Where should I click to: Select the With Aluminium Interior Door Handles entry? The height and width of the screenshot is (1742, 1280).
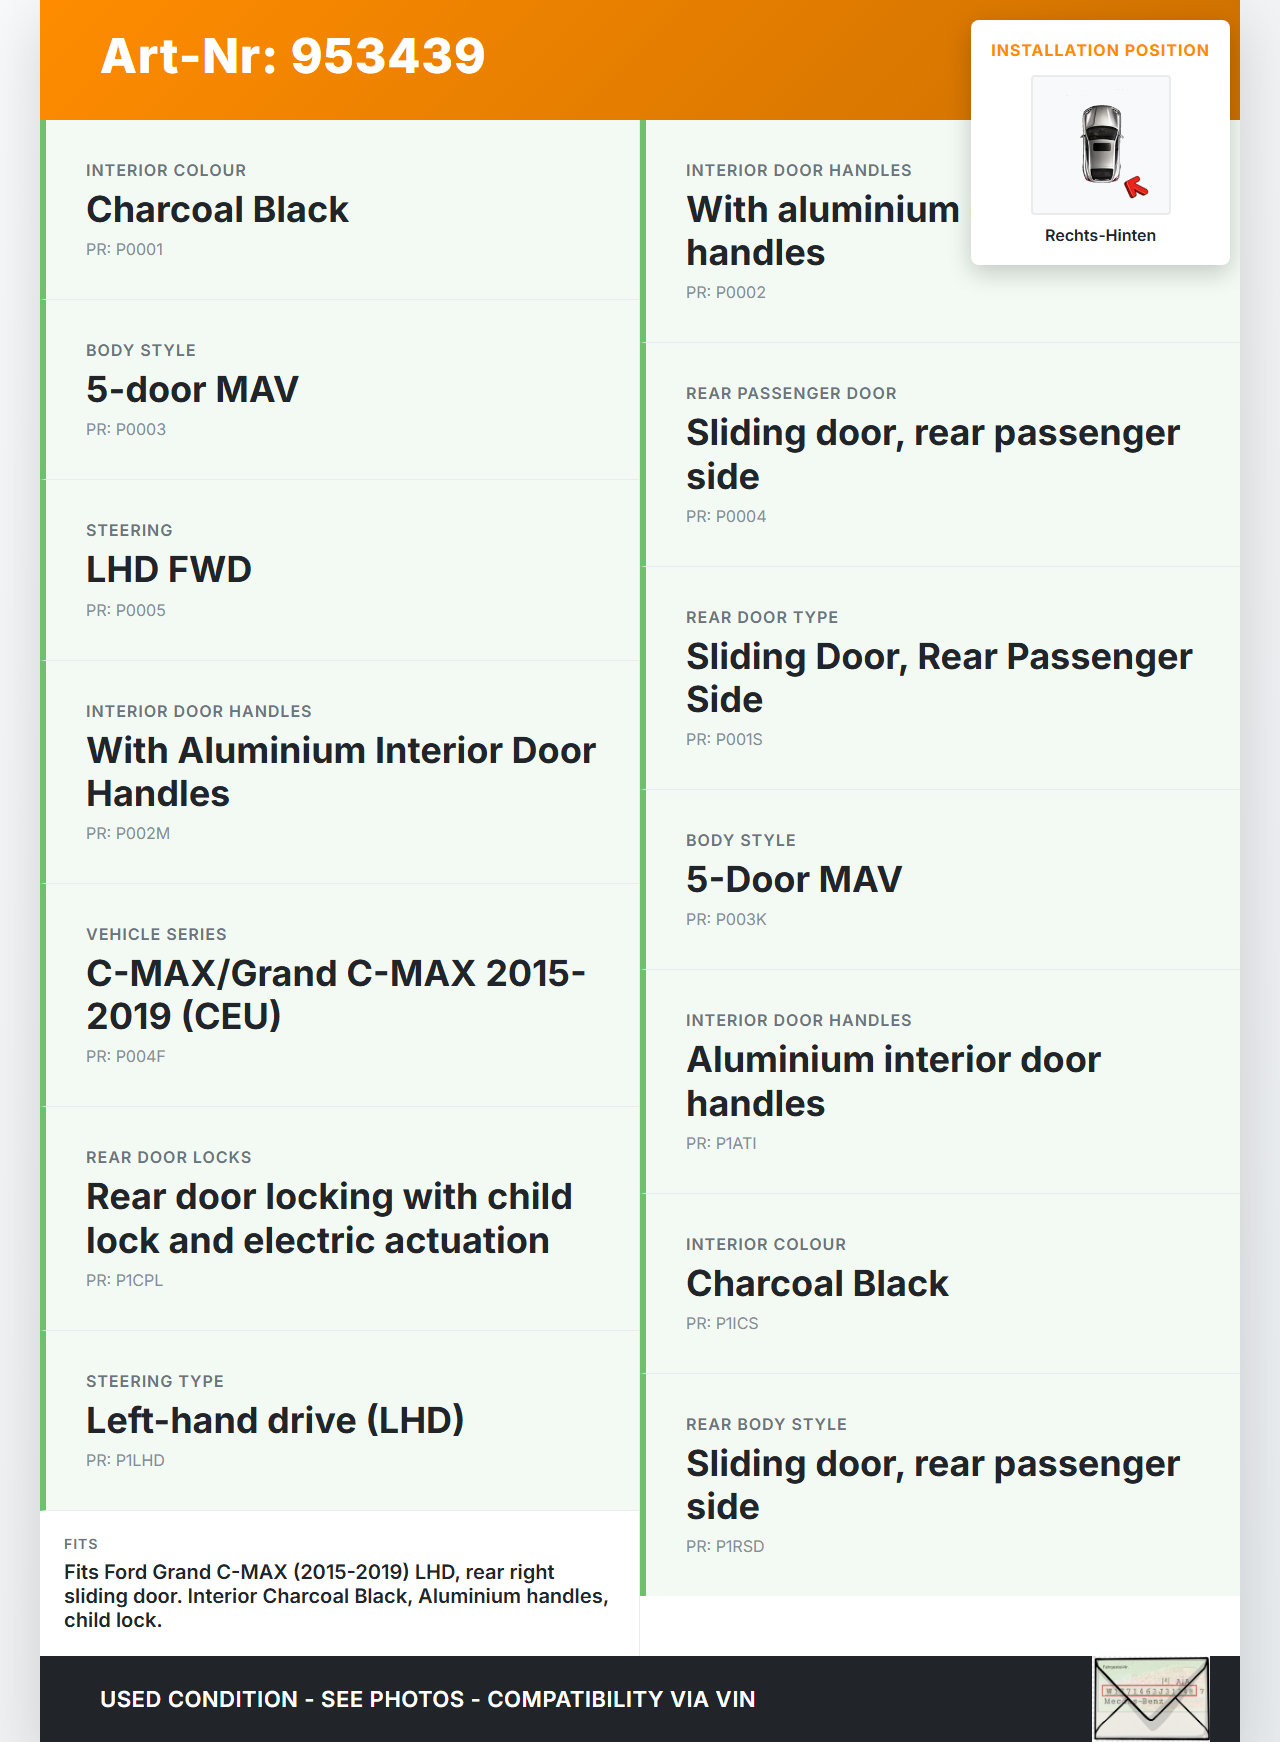340,772
